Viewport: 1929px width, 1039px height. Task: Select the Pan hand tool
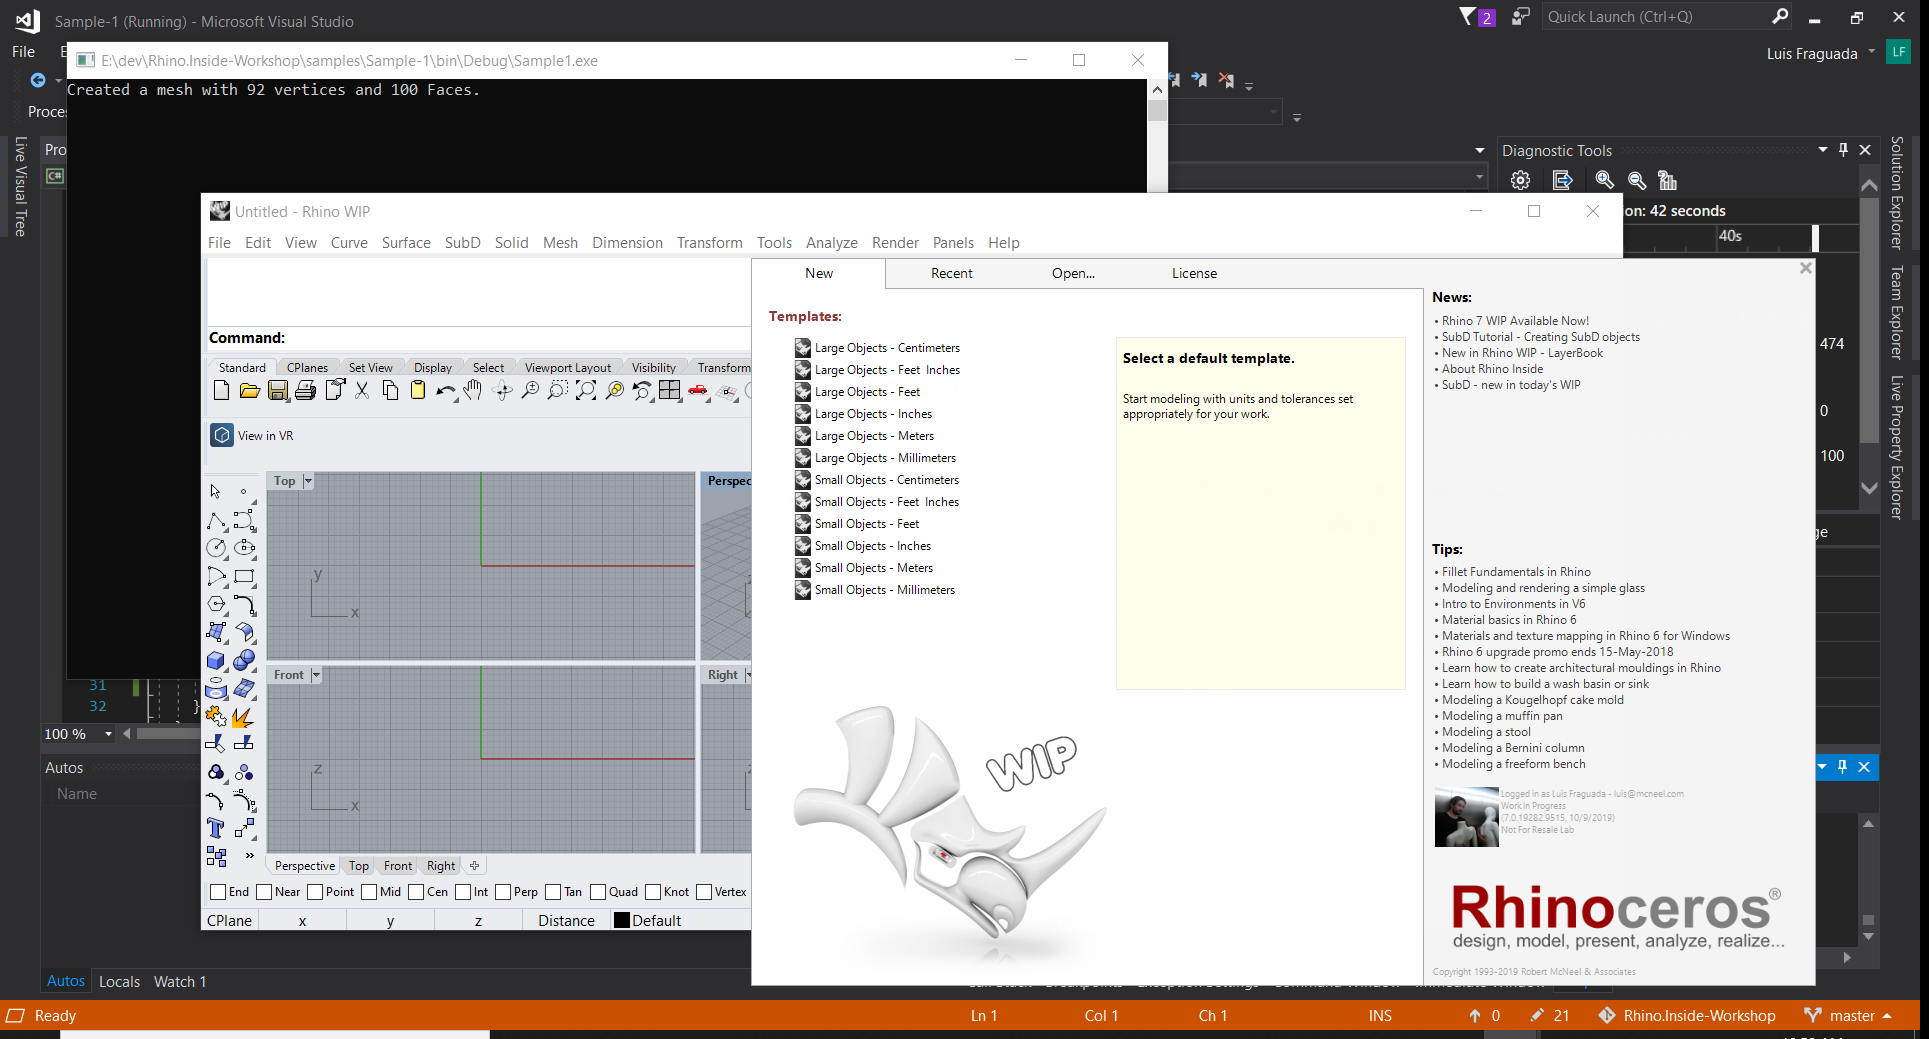(473, 391)
